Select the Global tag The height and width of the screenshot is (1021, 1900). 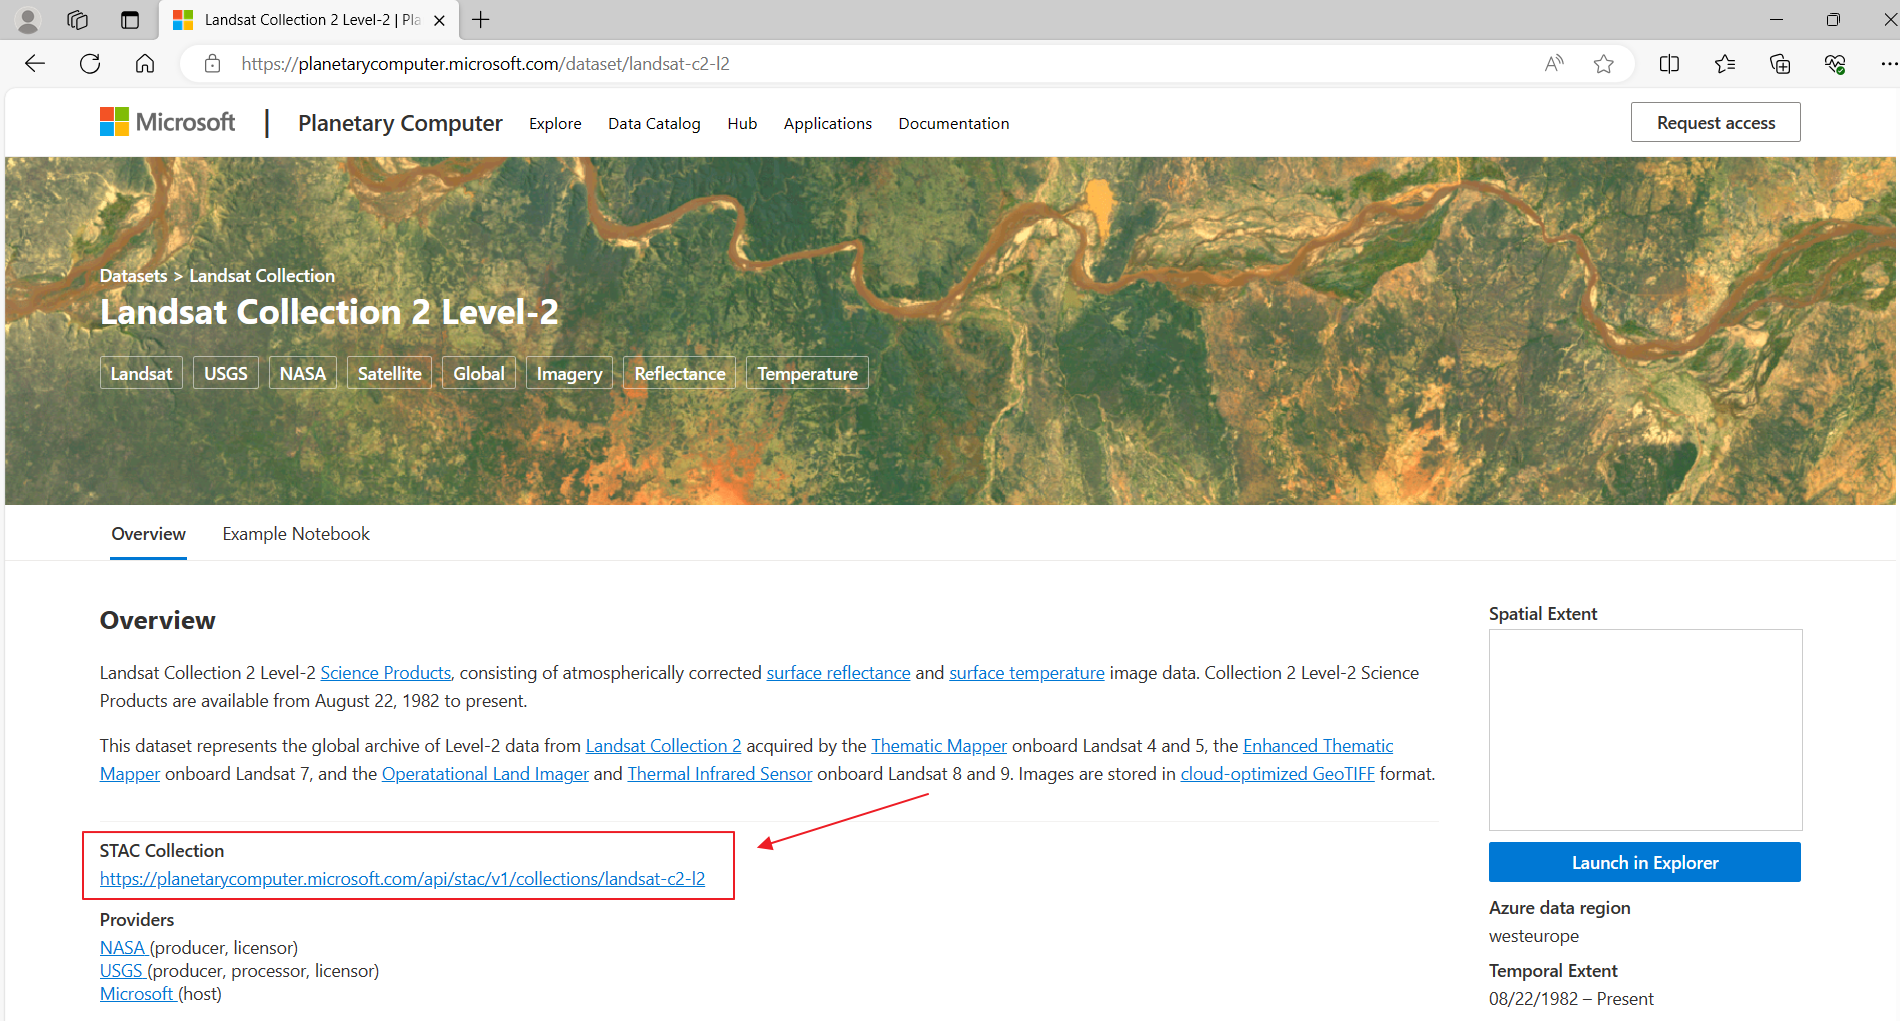[479, 373]
